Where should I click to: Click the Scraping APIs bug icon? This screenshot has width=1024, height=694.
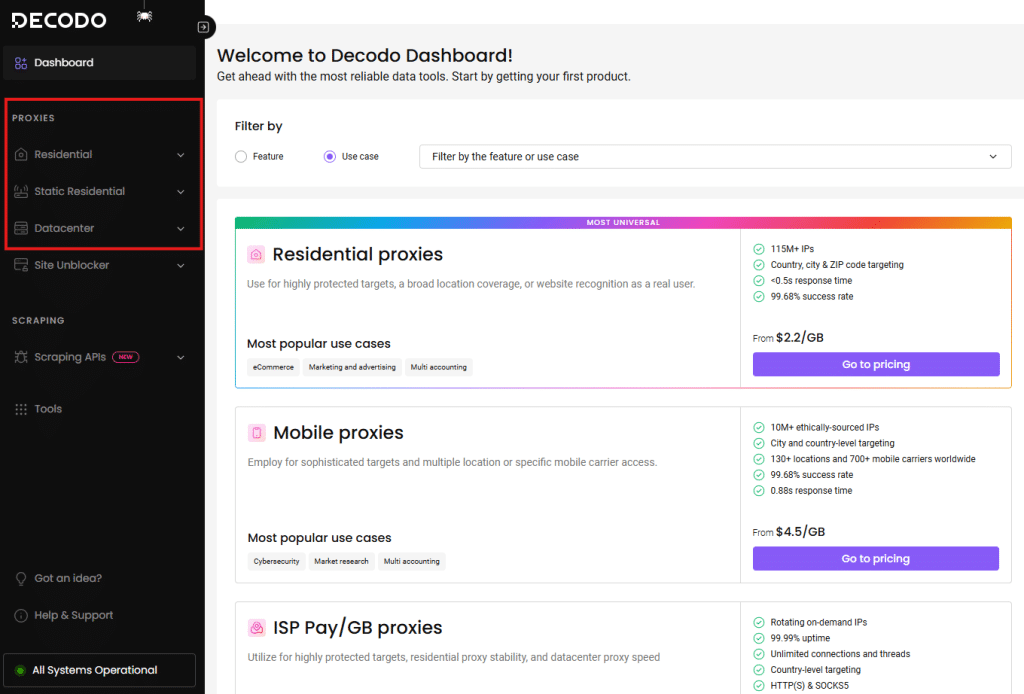(21, 357)
